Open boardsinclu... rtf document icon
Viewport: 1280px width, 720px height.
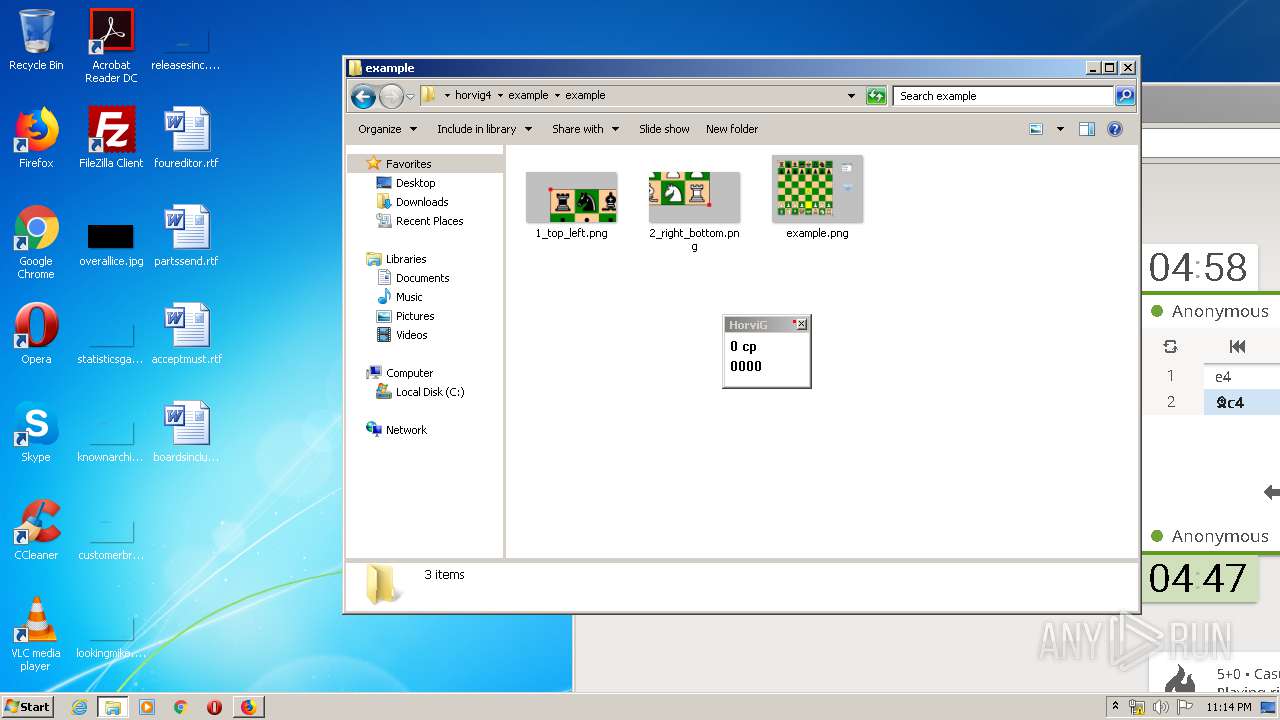point(186,431)
